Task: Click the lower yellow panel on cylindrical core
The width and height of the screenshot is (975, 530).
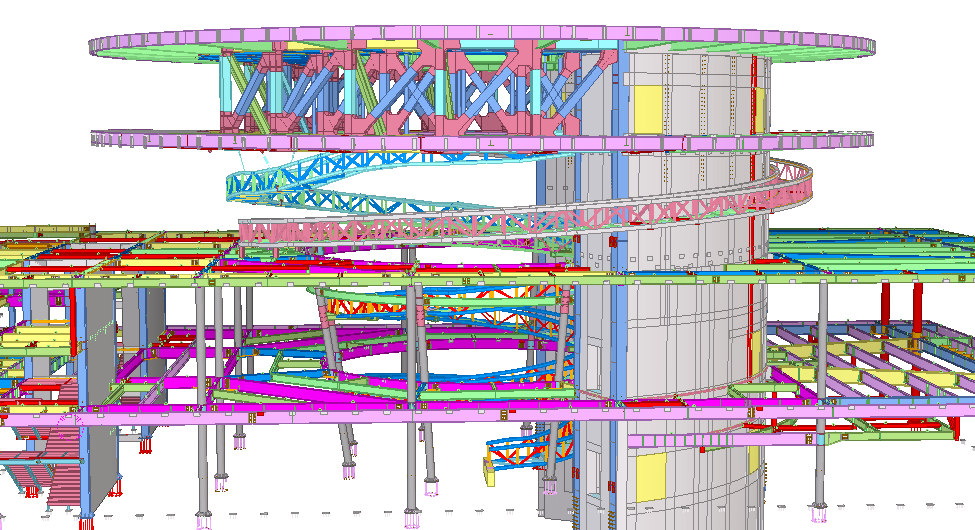Action: click(649, 476)
